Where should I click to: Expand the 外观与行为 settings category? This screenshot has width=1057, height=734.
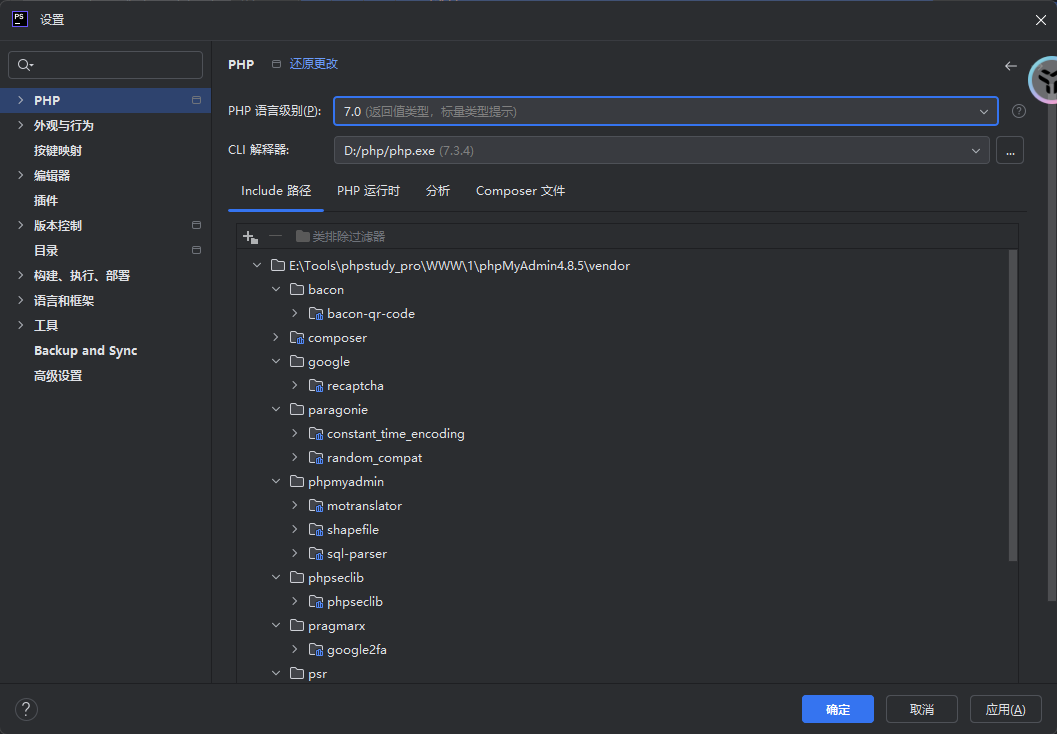(20, 125)
